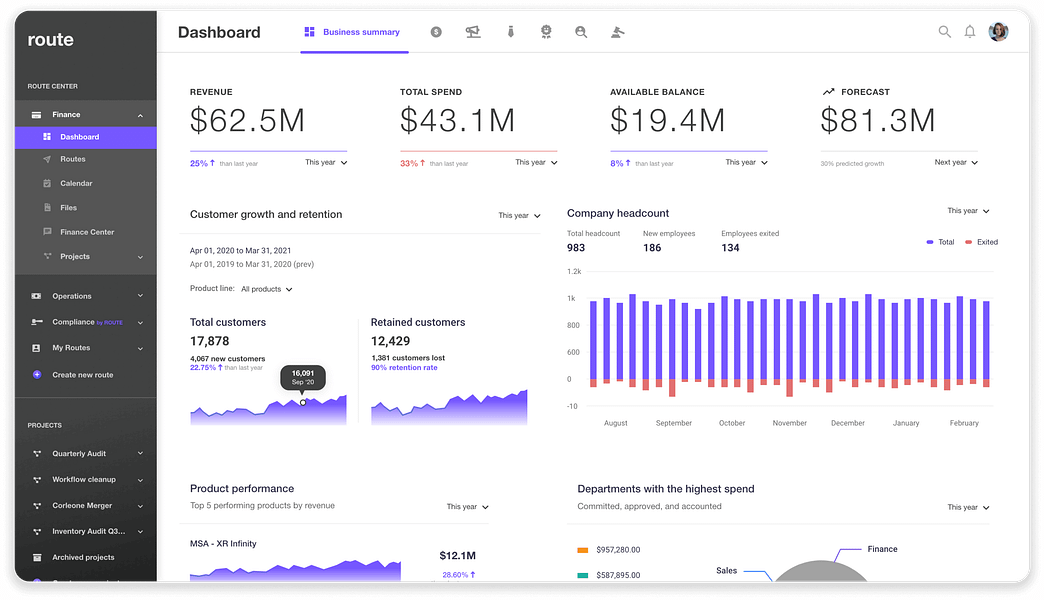
Task: Click the Inventory Audit Q3 project icon
Action: tap(37, 531)
